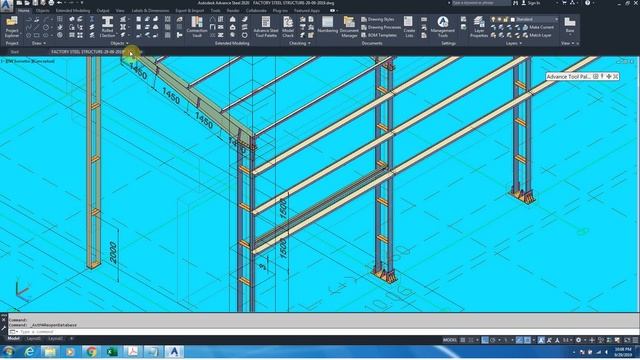Viewport: 640px width, 360px height.
Task: Click the Help question mark icon
Action: [x=587, y=3]
